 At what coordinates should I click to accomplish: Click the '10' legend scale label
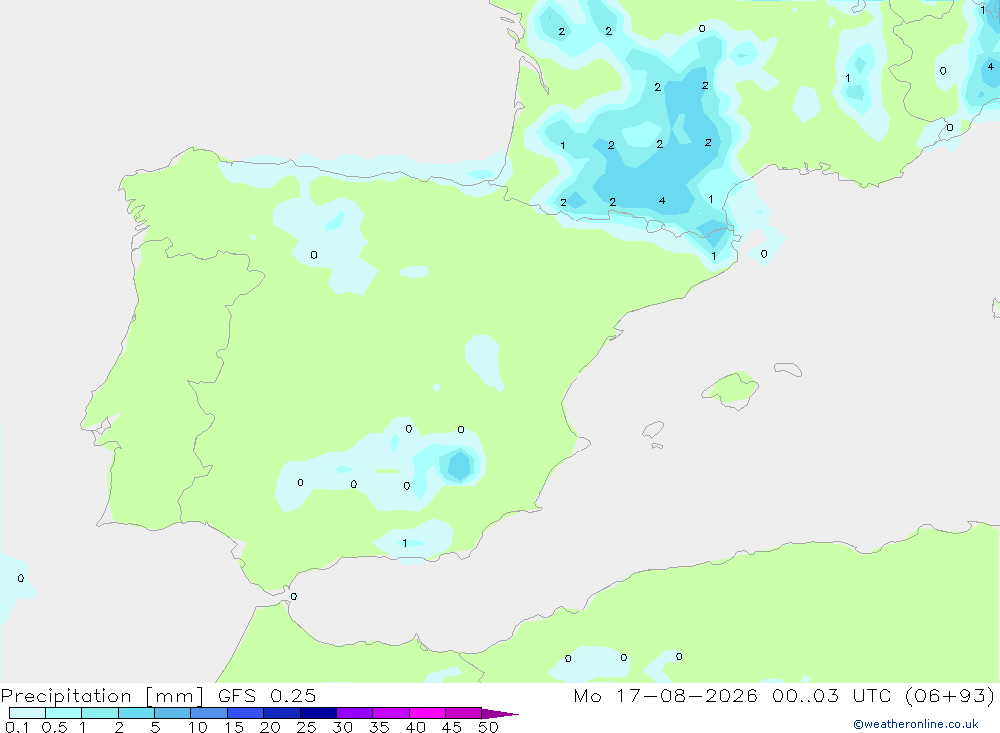click(198, 727)
